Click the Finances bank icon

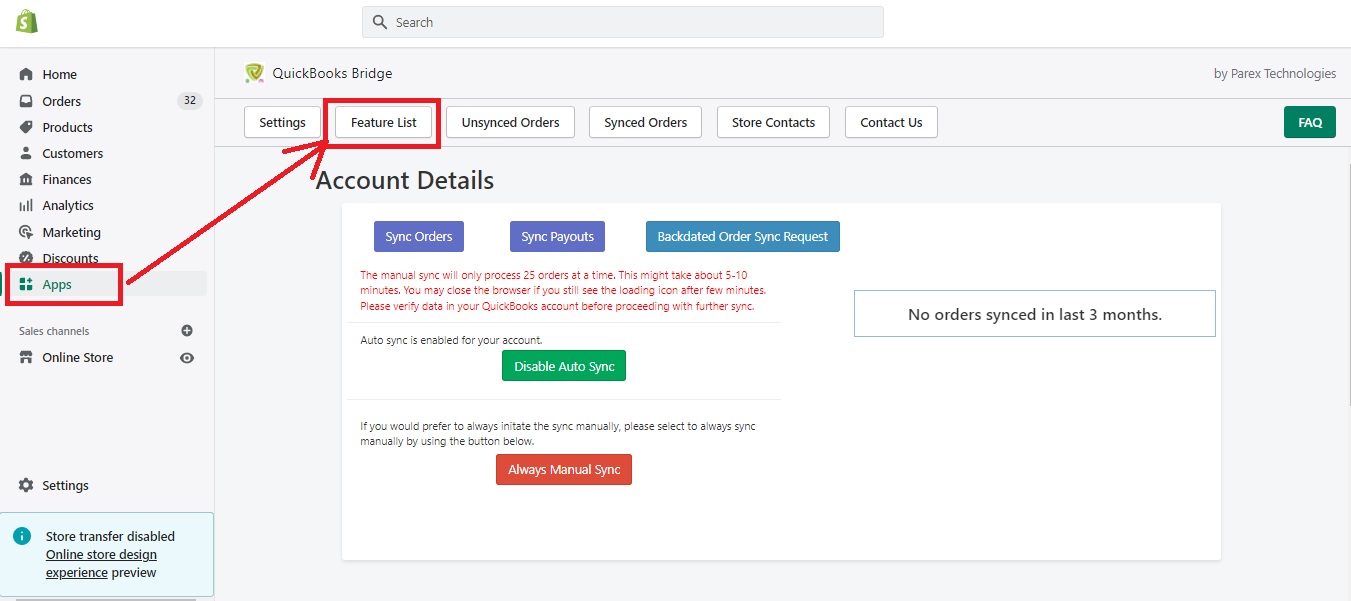pyautogui.click(x=26, y=179)
